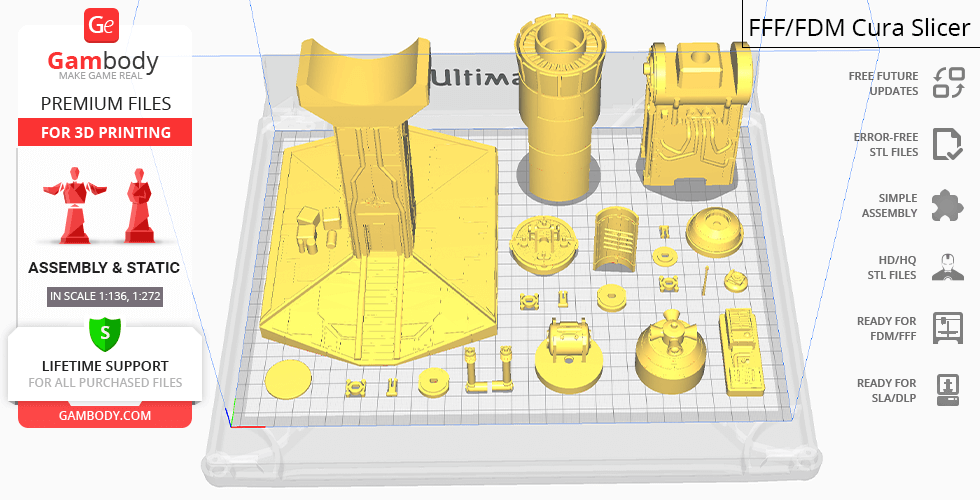Click the Ready for SLA/DLP printer icon
This screenshot has height=500, width=980.
(946, 390)
